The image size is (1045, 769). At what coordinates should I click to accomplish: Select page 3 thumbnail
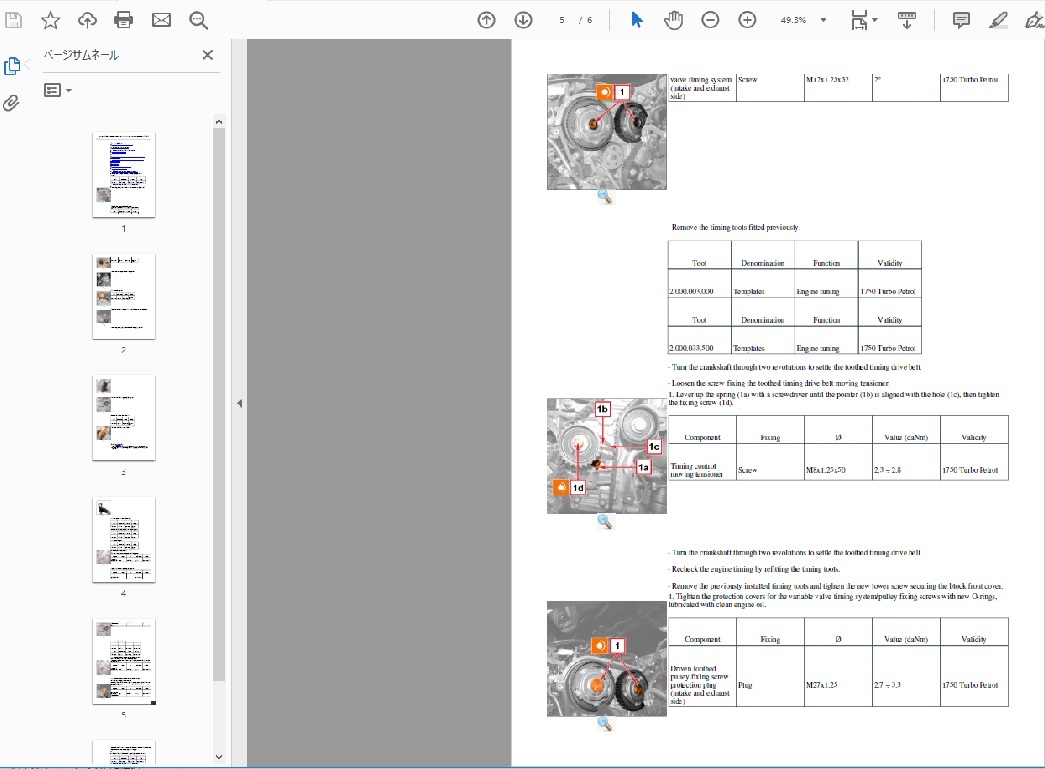pos(124,418)
